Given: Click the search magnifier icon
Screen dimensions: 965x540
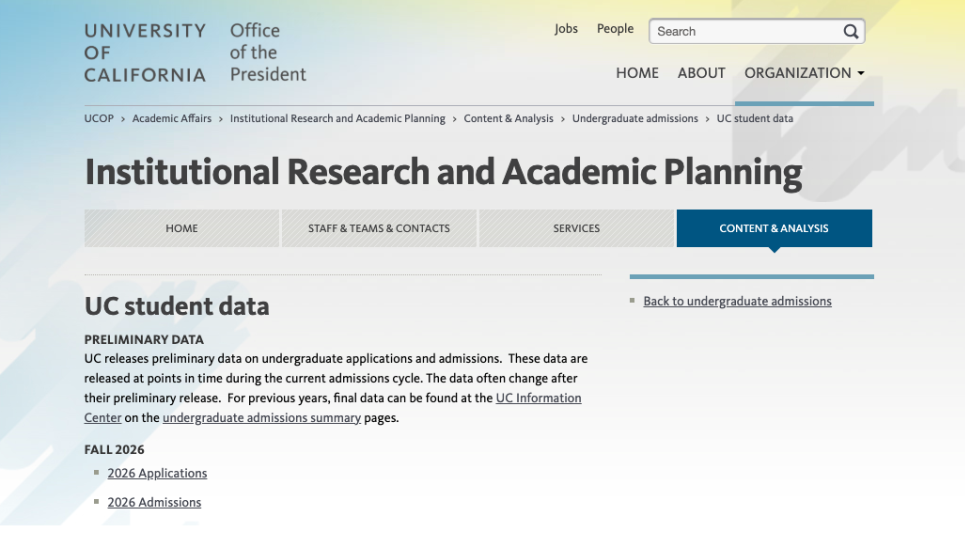Looking at the screenshot, I should (x=851, y=31).
